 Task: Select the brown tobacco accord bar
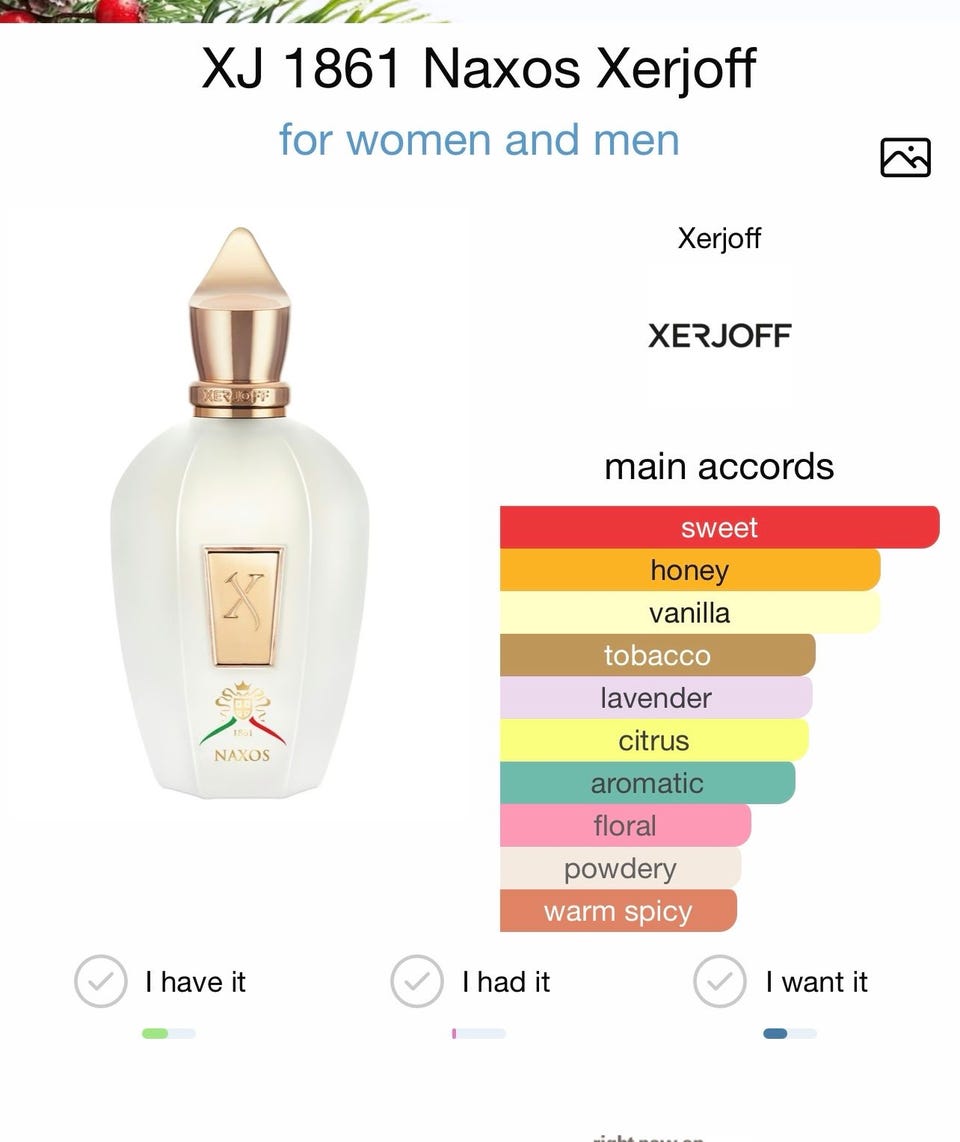pos(658,655)
